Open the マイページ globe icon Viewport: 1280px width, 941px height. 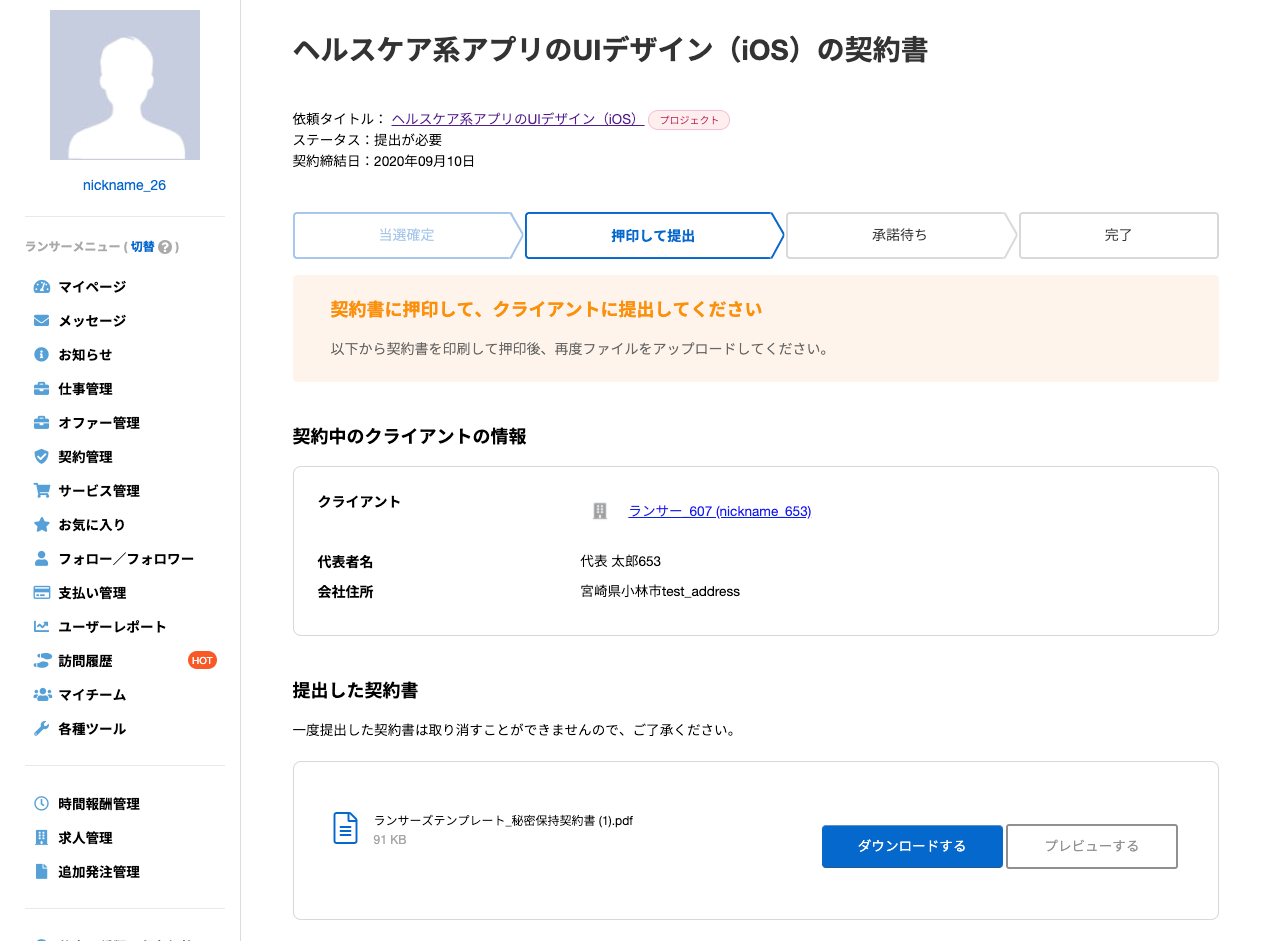click(x=40, y=287)
